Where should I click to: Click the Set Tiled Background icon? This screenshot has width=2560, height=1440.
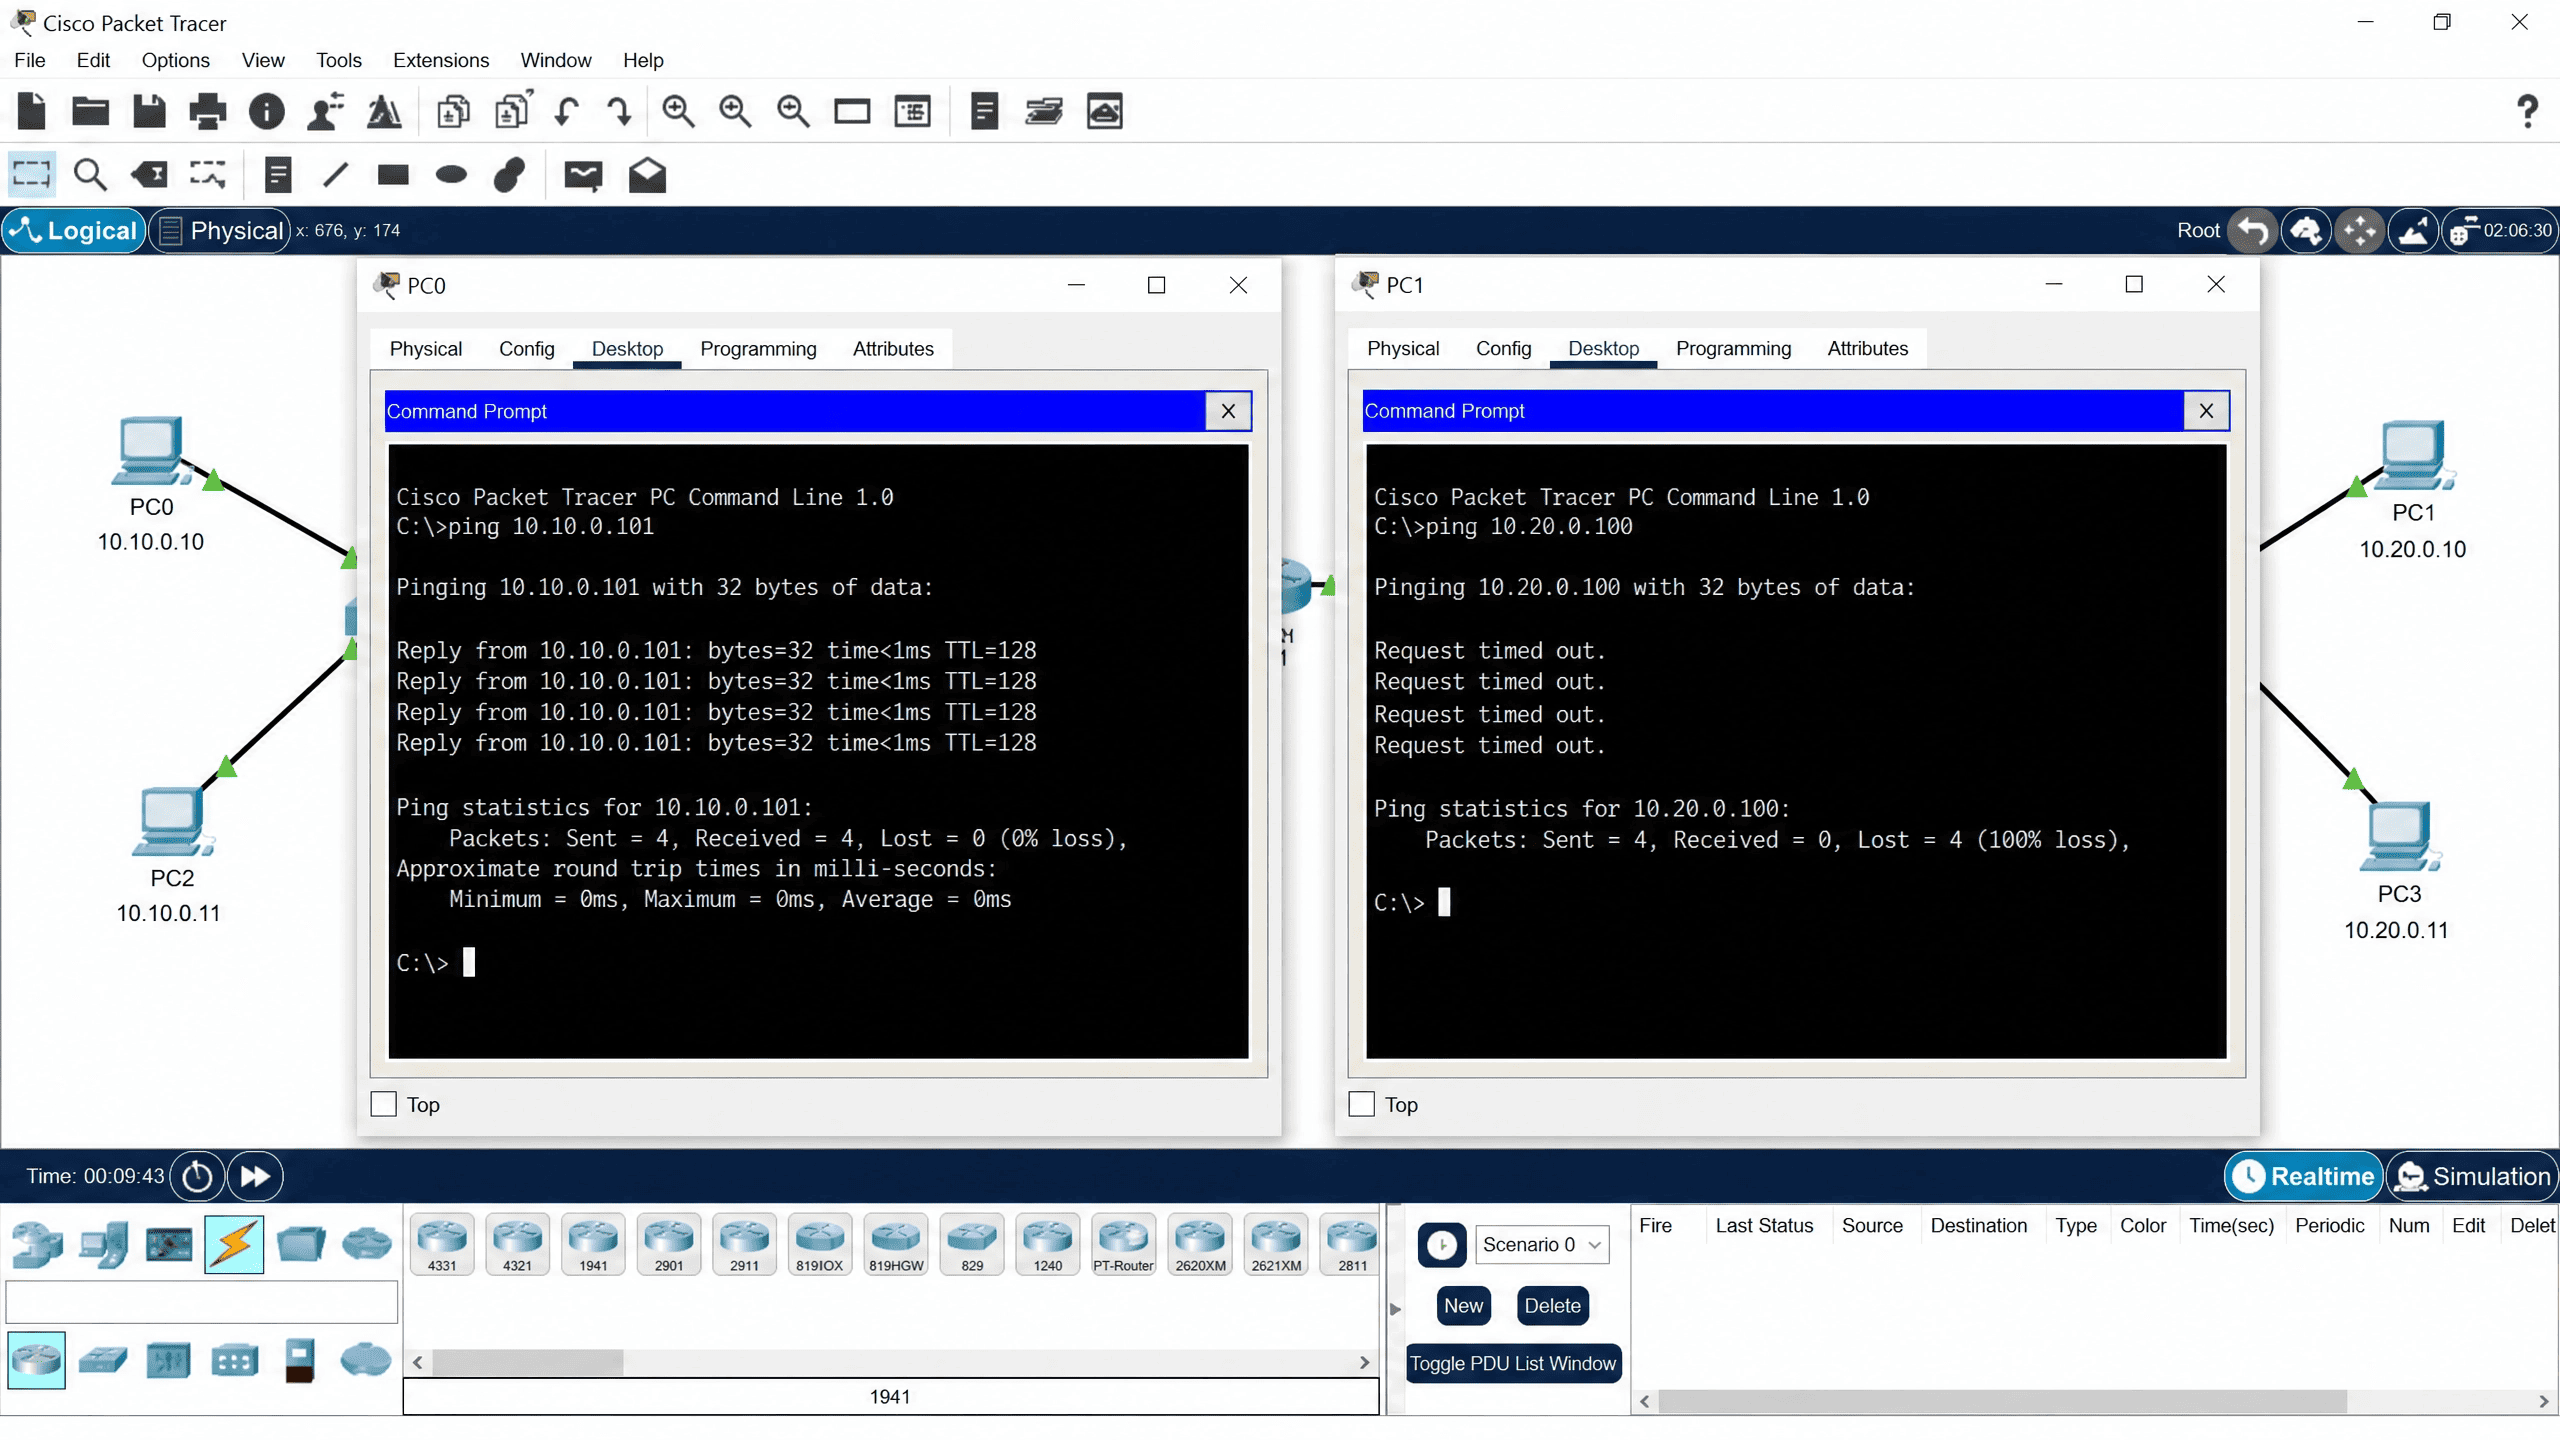pos(2413,231)
